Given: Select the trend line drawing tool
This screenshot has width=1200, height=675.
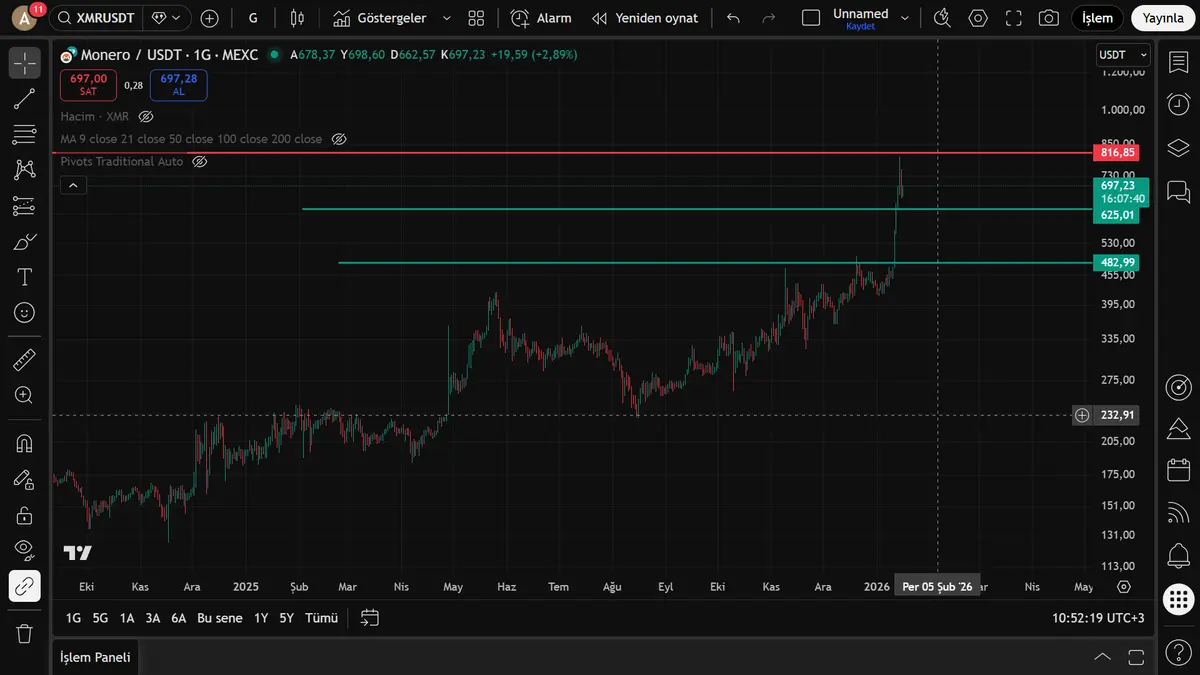Looking at the screenshot, I should point(24,98).
